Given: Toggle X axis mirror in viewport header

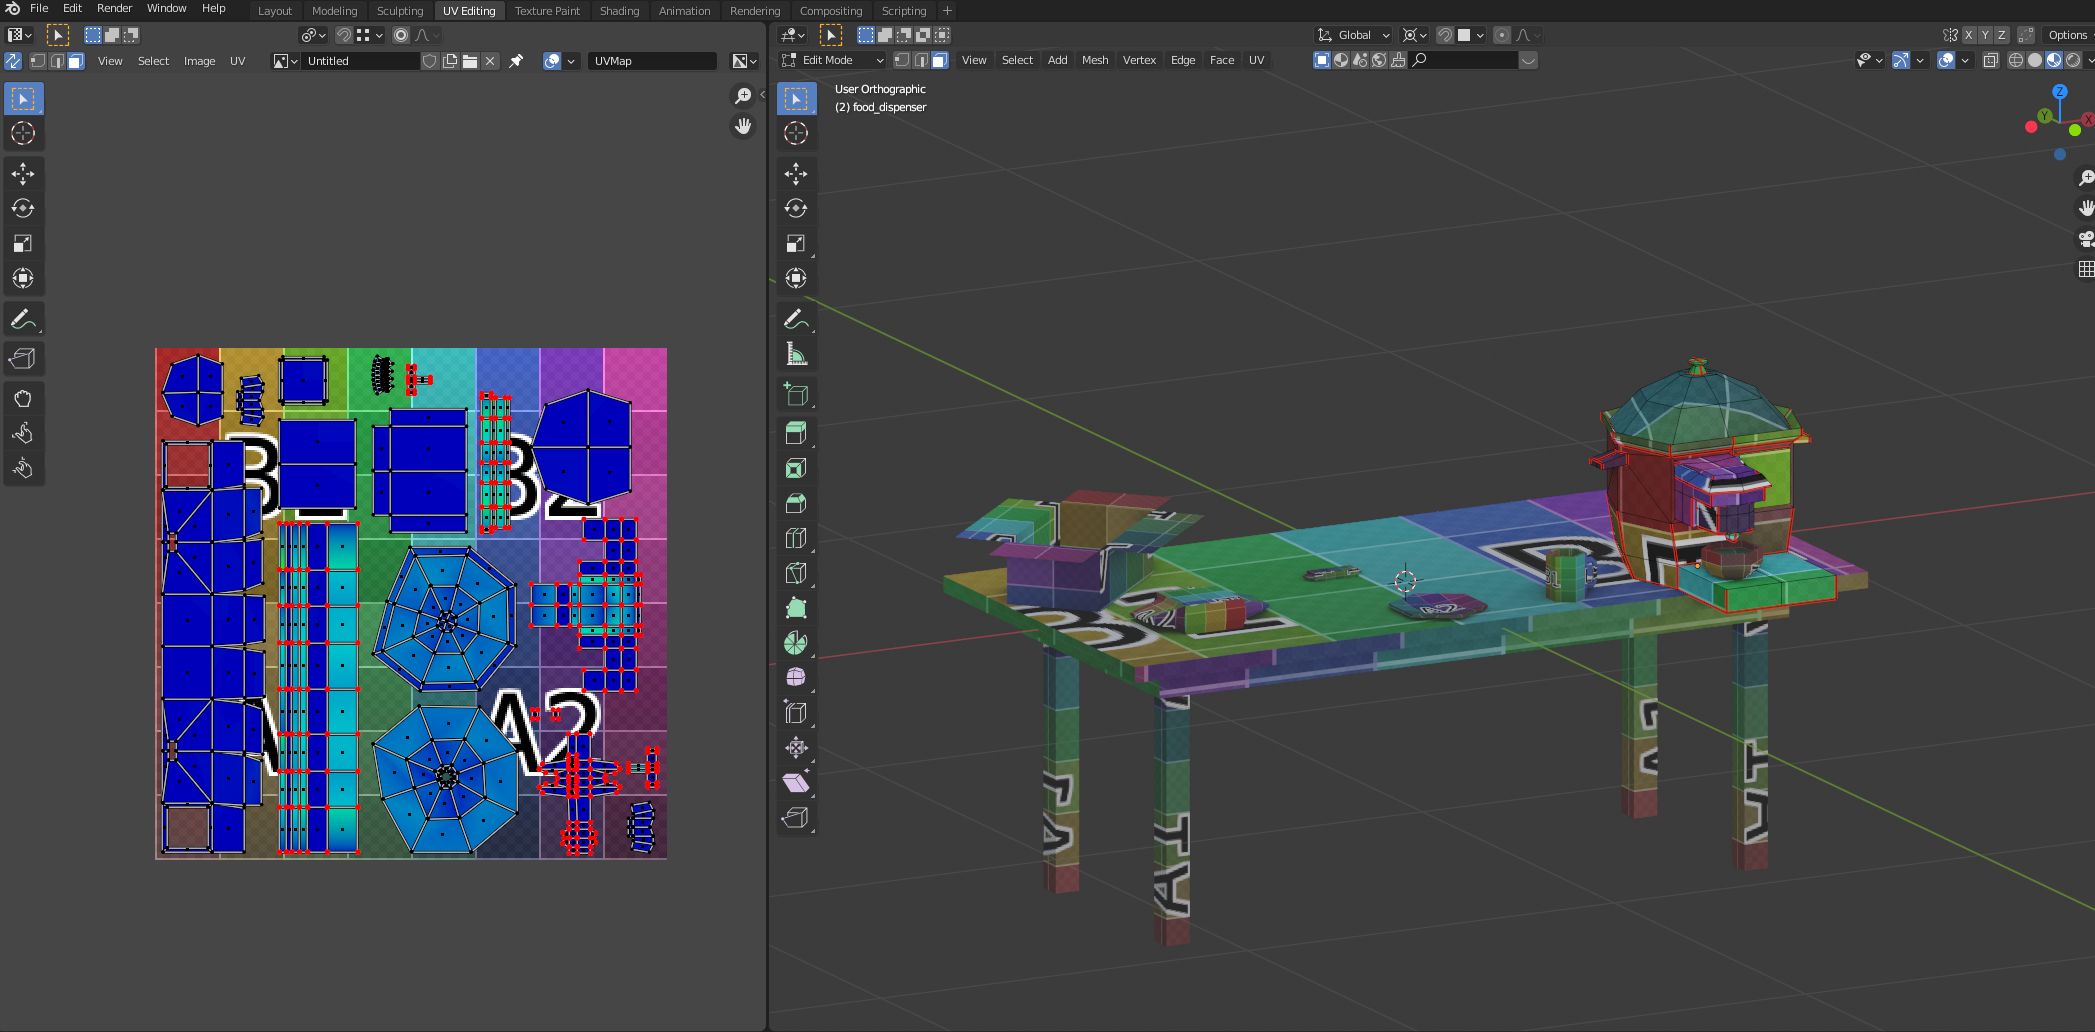Looking at the screenshot, I should [x=1968, y=35].
